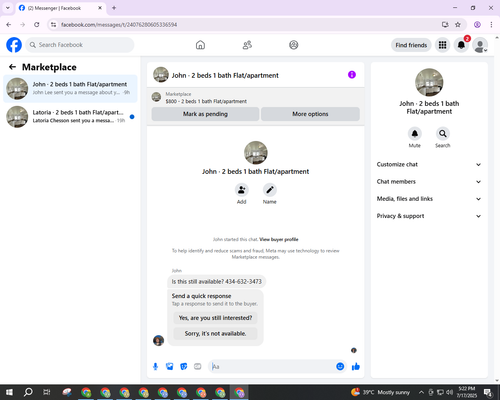Open John's 2 beds 1 bath conversation
This screenshot has width=500, height=400.
(70, 88)
